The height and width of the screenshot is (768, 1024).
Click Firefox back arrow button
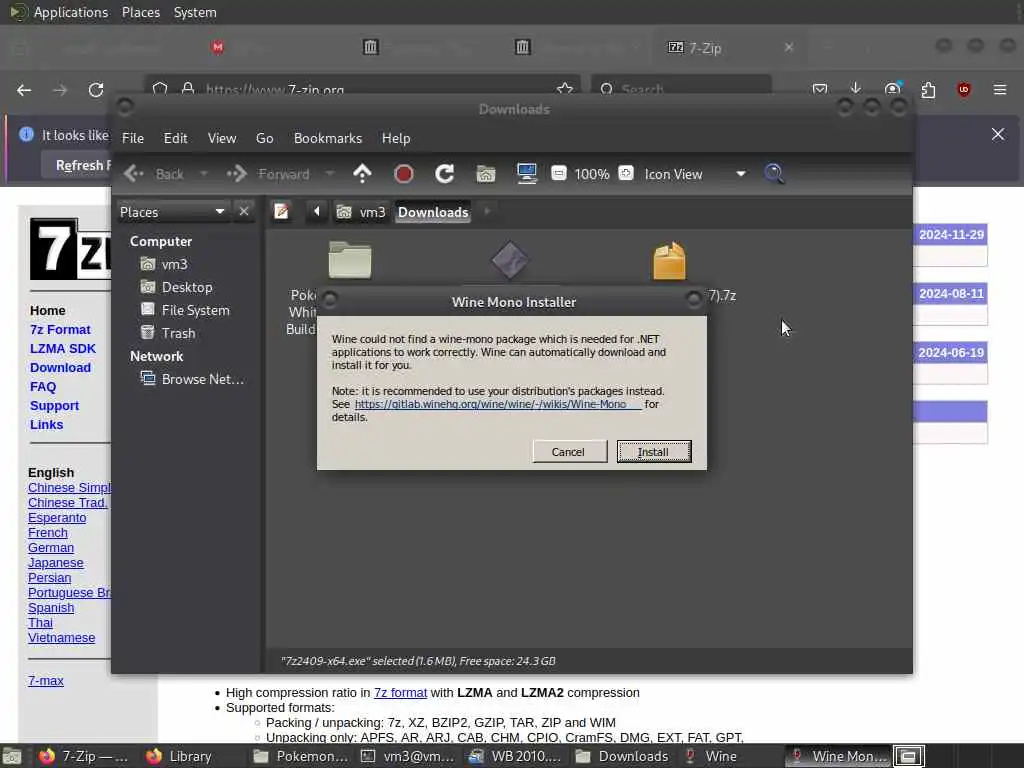pyautogui.click(x=24, y=89)
